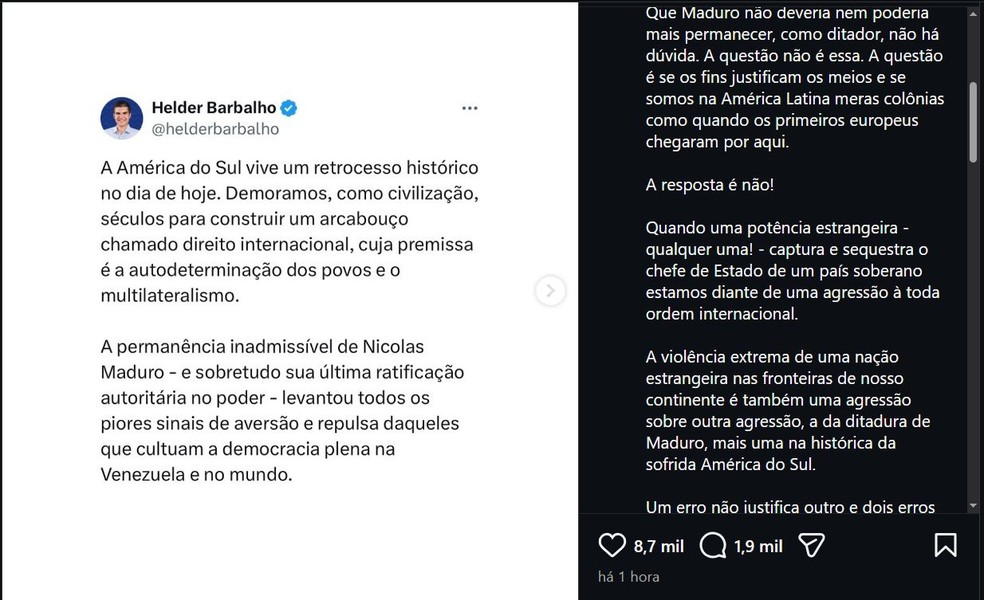Share the post with the paper plane icon
The height and width of the screenshot is (600, 984).
[x=812, y=545]
